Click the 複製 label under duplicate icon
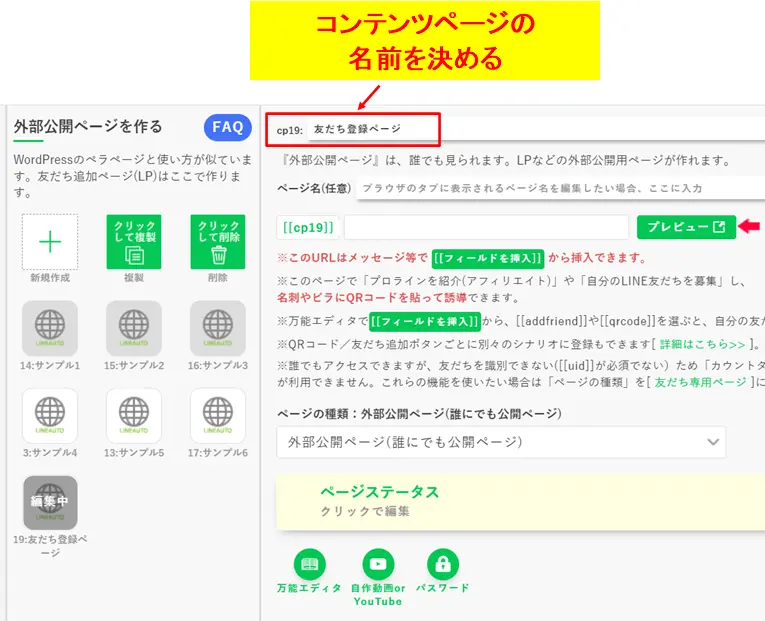This screenshot has width=765, height=621. (x=134, y=278)
